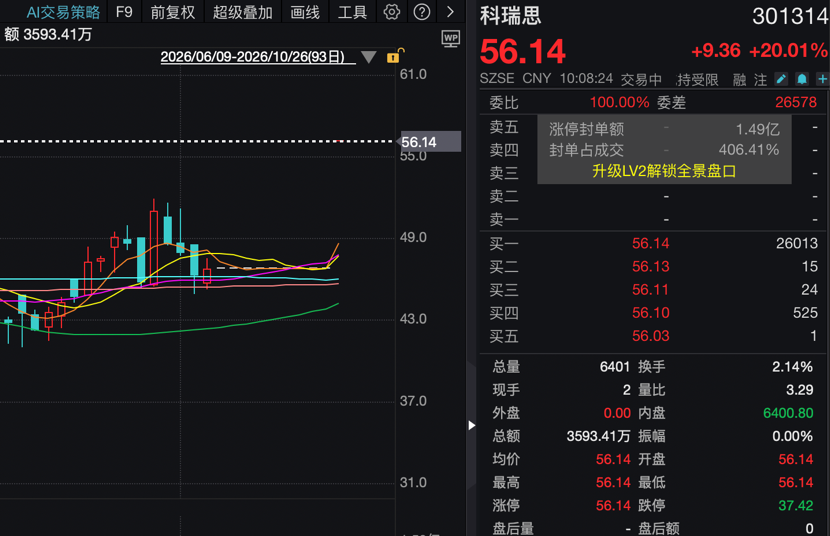Click 内盘 value 6400.80

[x=788, y=413]
